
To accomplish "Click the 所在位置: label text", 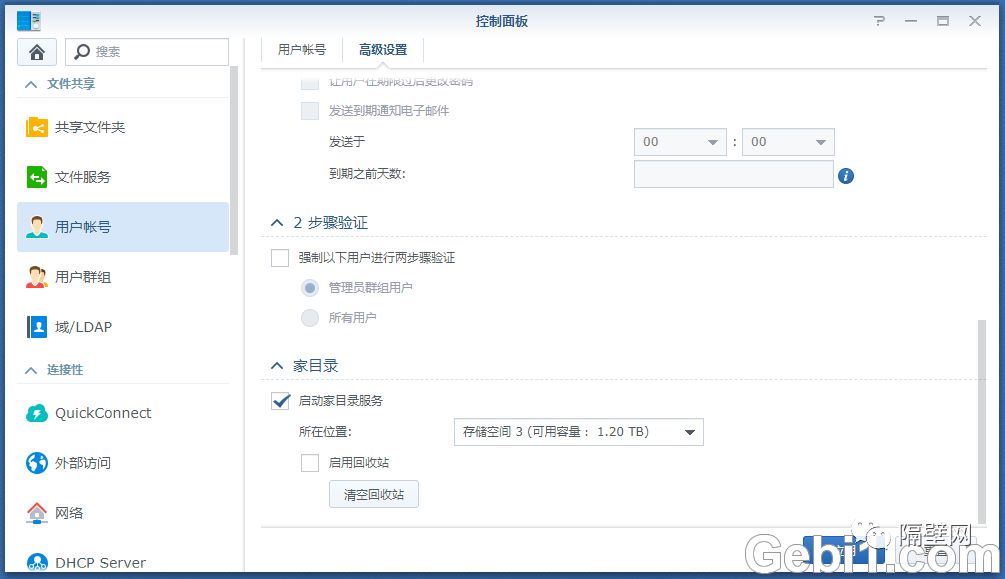I will click(x=325, y=432).
